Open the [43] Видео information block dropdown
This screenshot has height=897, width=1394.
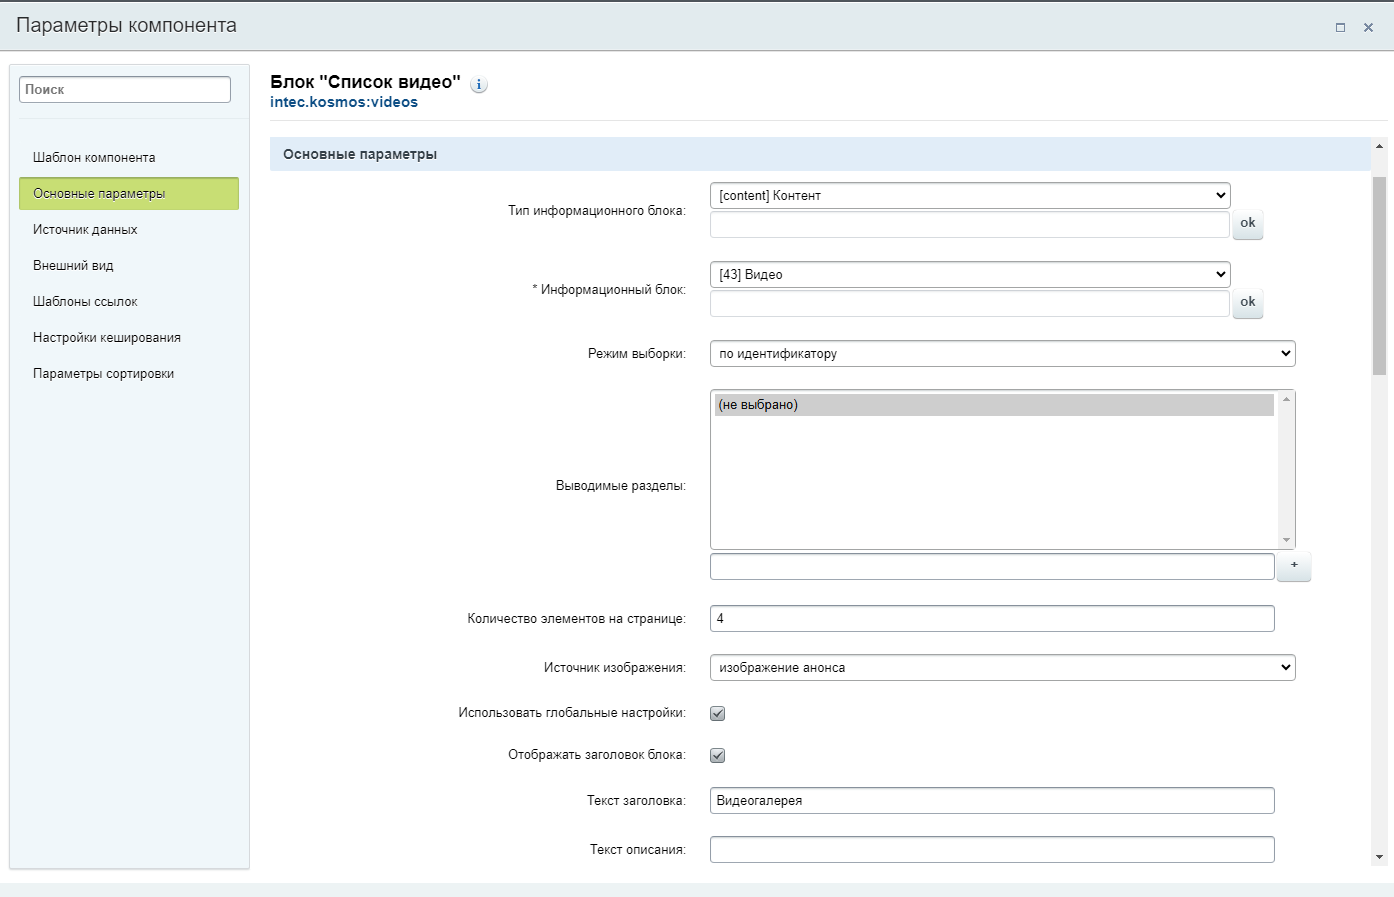[970, 274]
